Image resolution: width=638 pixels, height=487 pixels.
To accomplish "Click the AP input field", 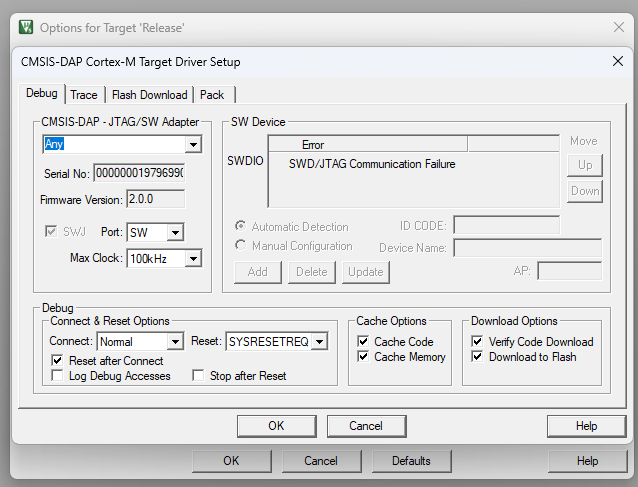I will (x=570, y=271).
